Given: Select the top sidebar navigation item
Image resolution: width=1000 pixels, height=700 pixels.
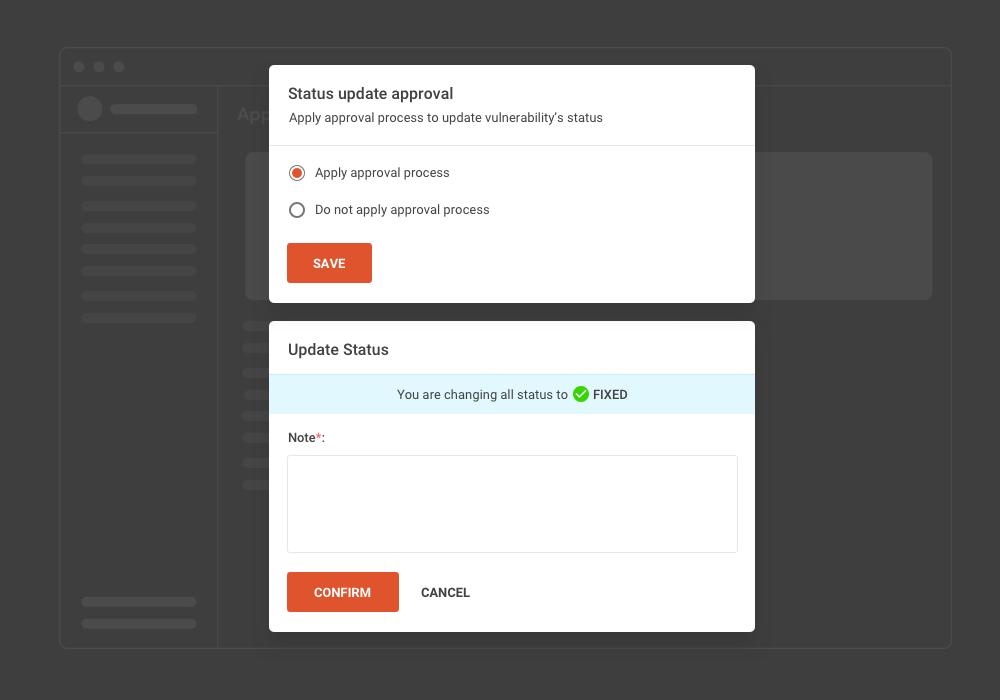Looking at the screenshot, I should (137, 159).
